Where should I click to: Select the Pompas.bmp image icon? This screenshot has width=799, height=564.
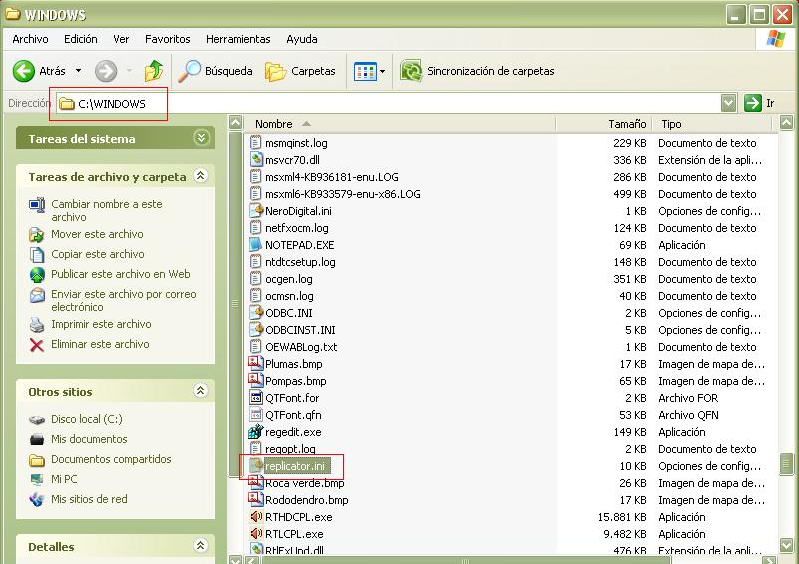click(x=255, y=380)
